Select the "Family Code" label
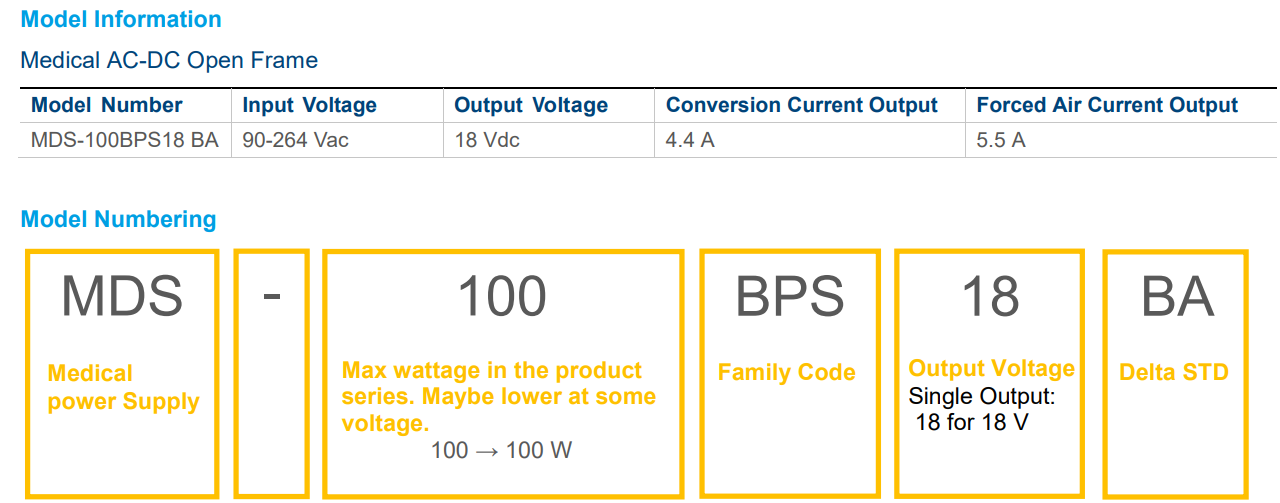This screenshot has width=1280, height=503. [787, 373]
